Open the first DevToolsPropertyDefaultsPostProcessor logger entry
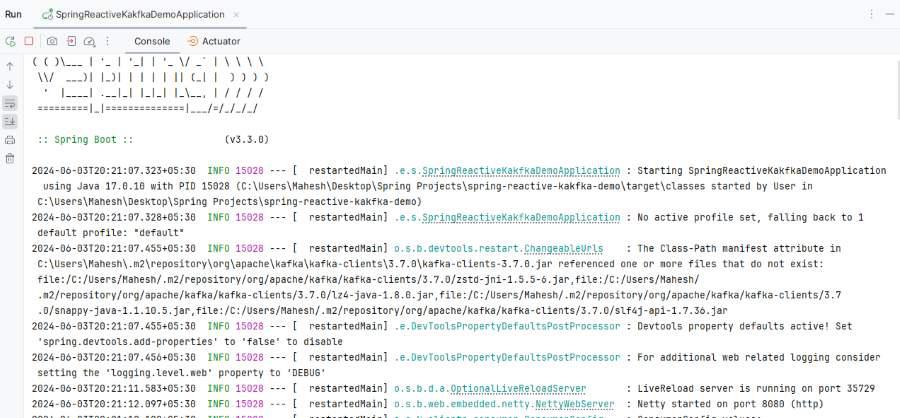Screen dimensions: 900x418 tap(507, 326)
